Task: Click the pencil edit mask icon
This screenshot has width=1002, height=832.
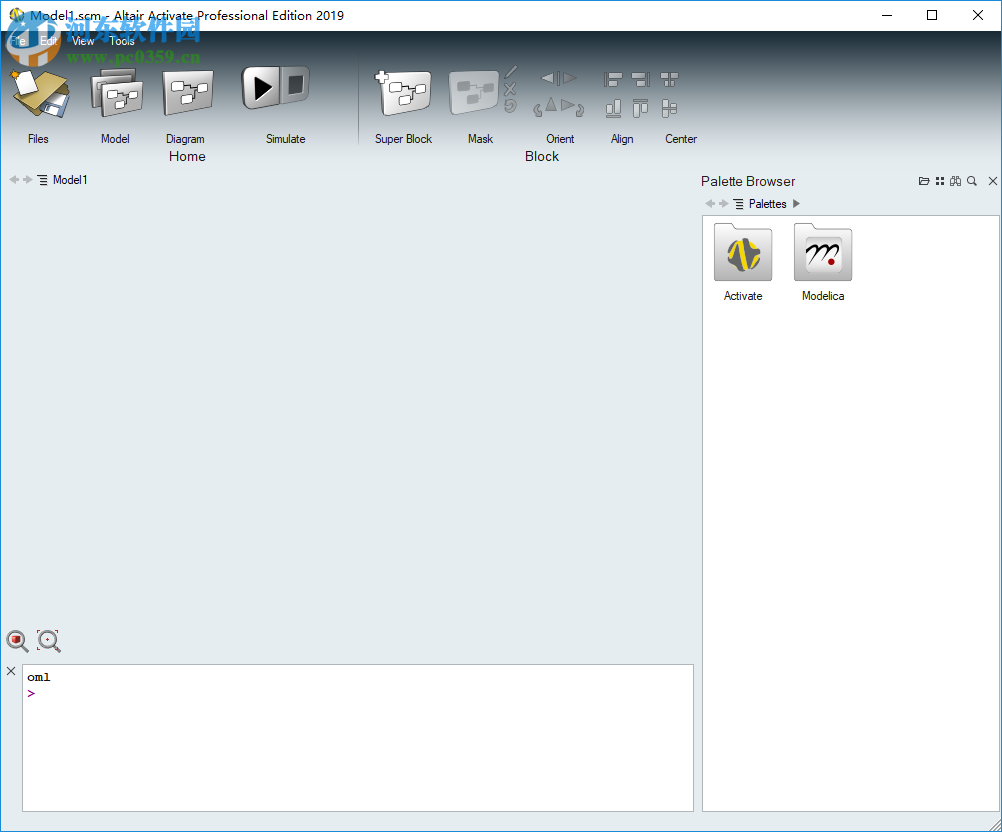Action: [x=511, y=72]
